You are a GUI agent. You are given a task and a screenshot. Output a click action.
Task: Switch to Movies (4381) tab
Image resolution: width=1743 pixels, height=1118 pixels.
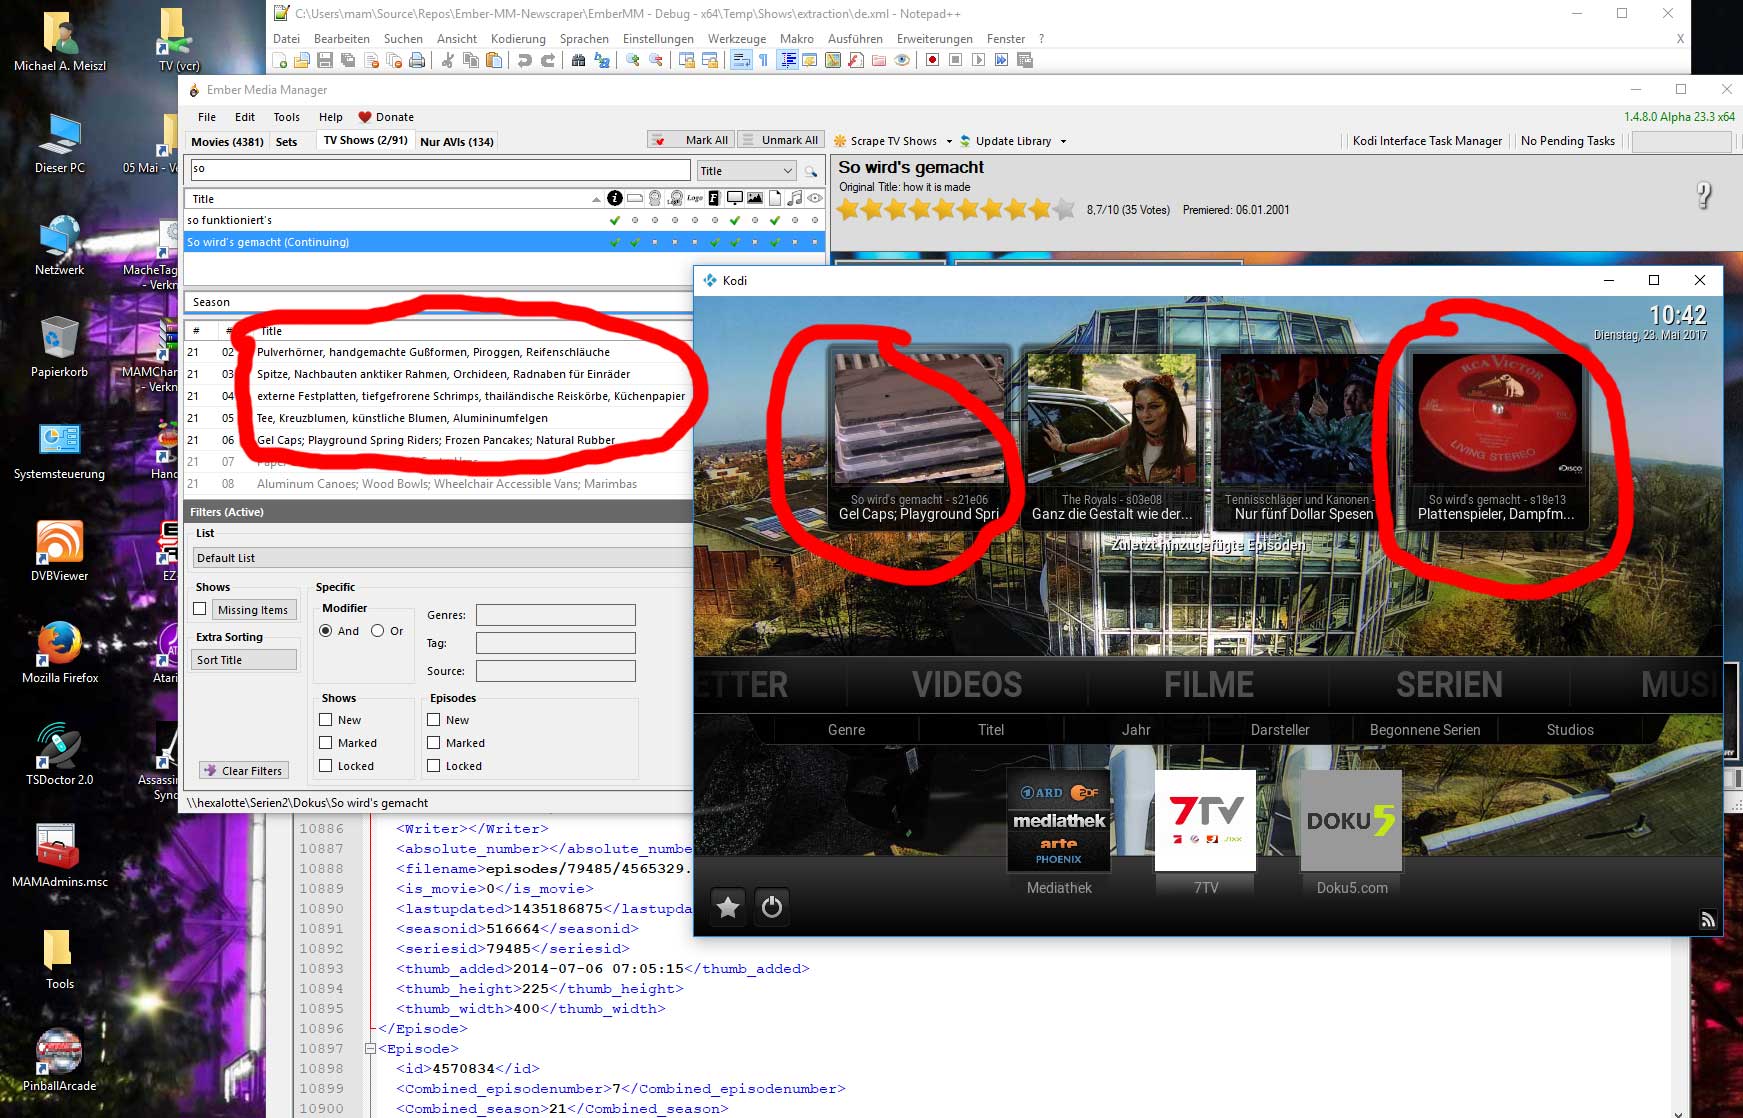point(227,142)
